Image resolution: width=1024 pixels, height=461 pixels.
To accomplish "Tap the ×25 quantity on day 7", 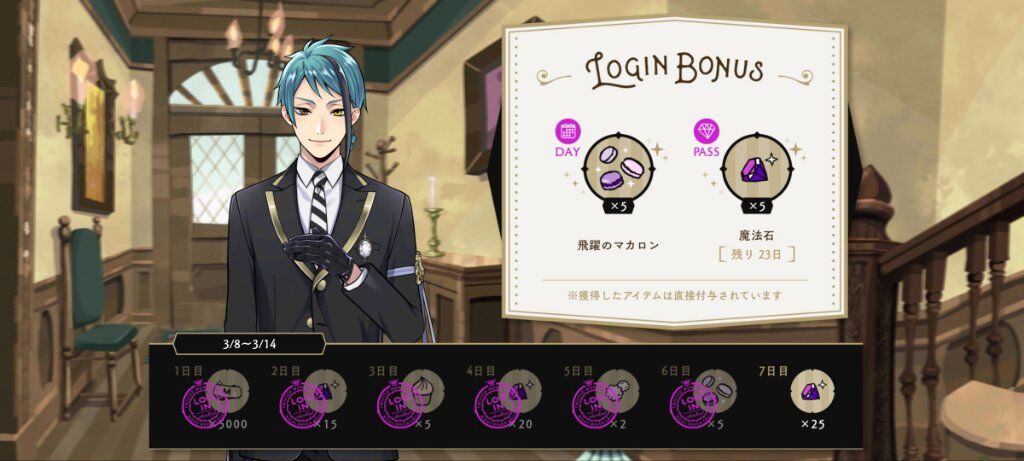I will pos(812,424).
